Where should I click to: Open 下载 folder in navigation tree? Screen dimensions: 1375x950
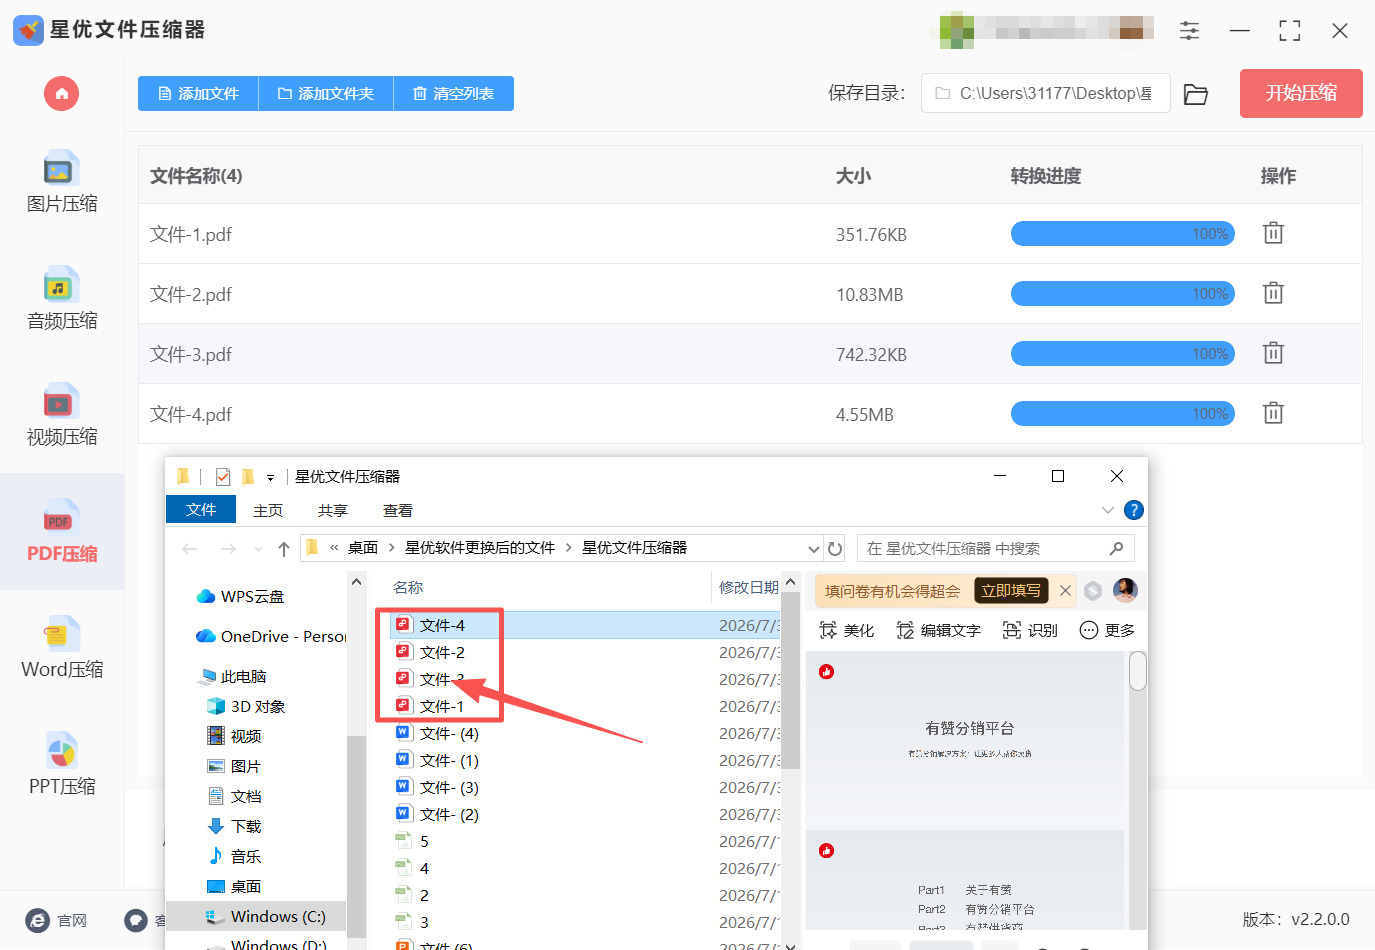tap(234, 826)
